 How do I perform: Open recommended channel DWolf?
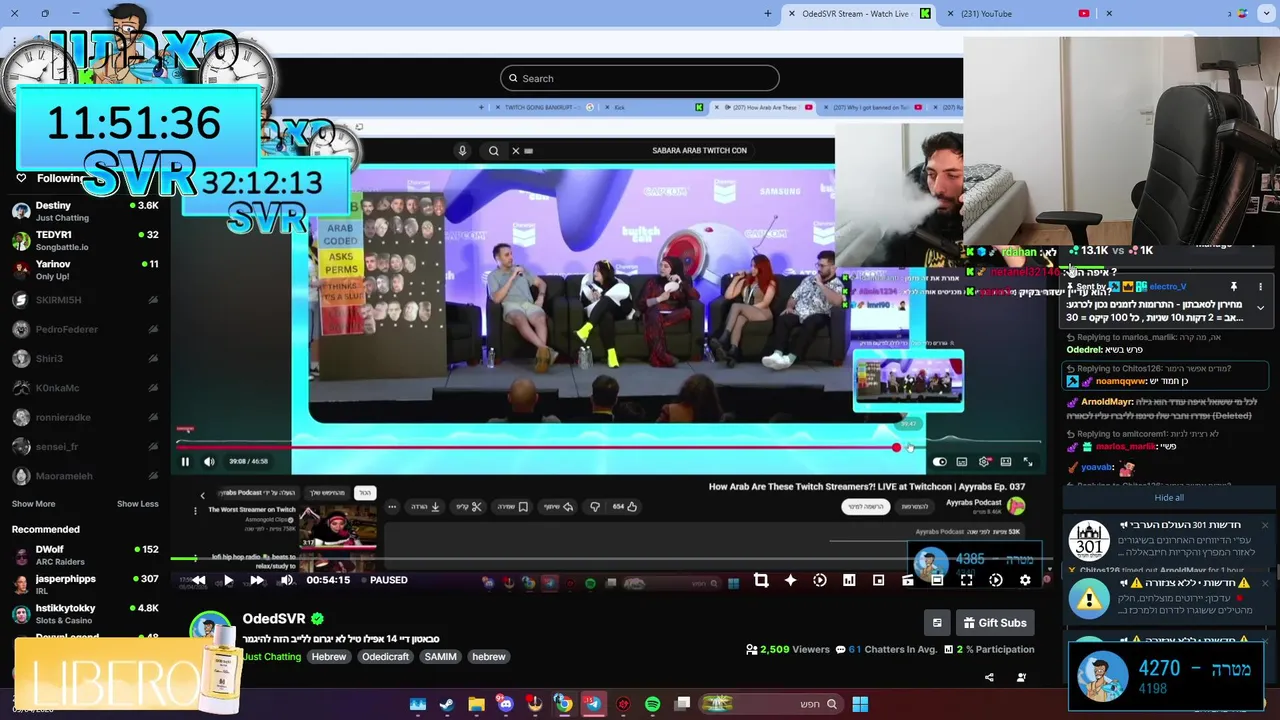[x=85, y=555]
